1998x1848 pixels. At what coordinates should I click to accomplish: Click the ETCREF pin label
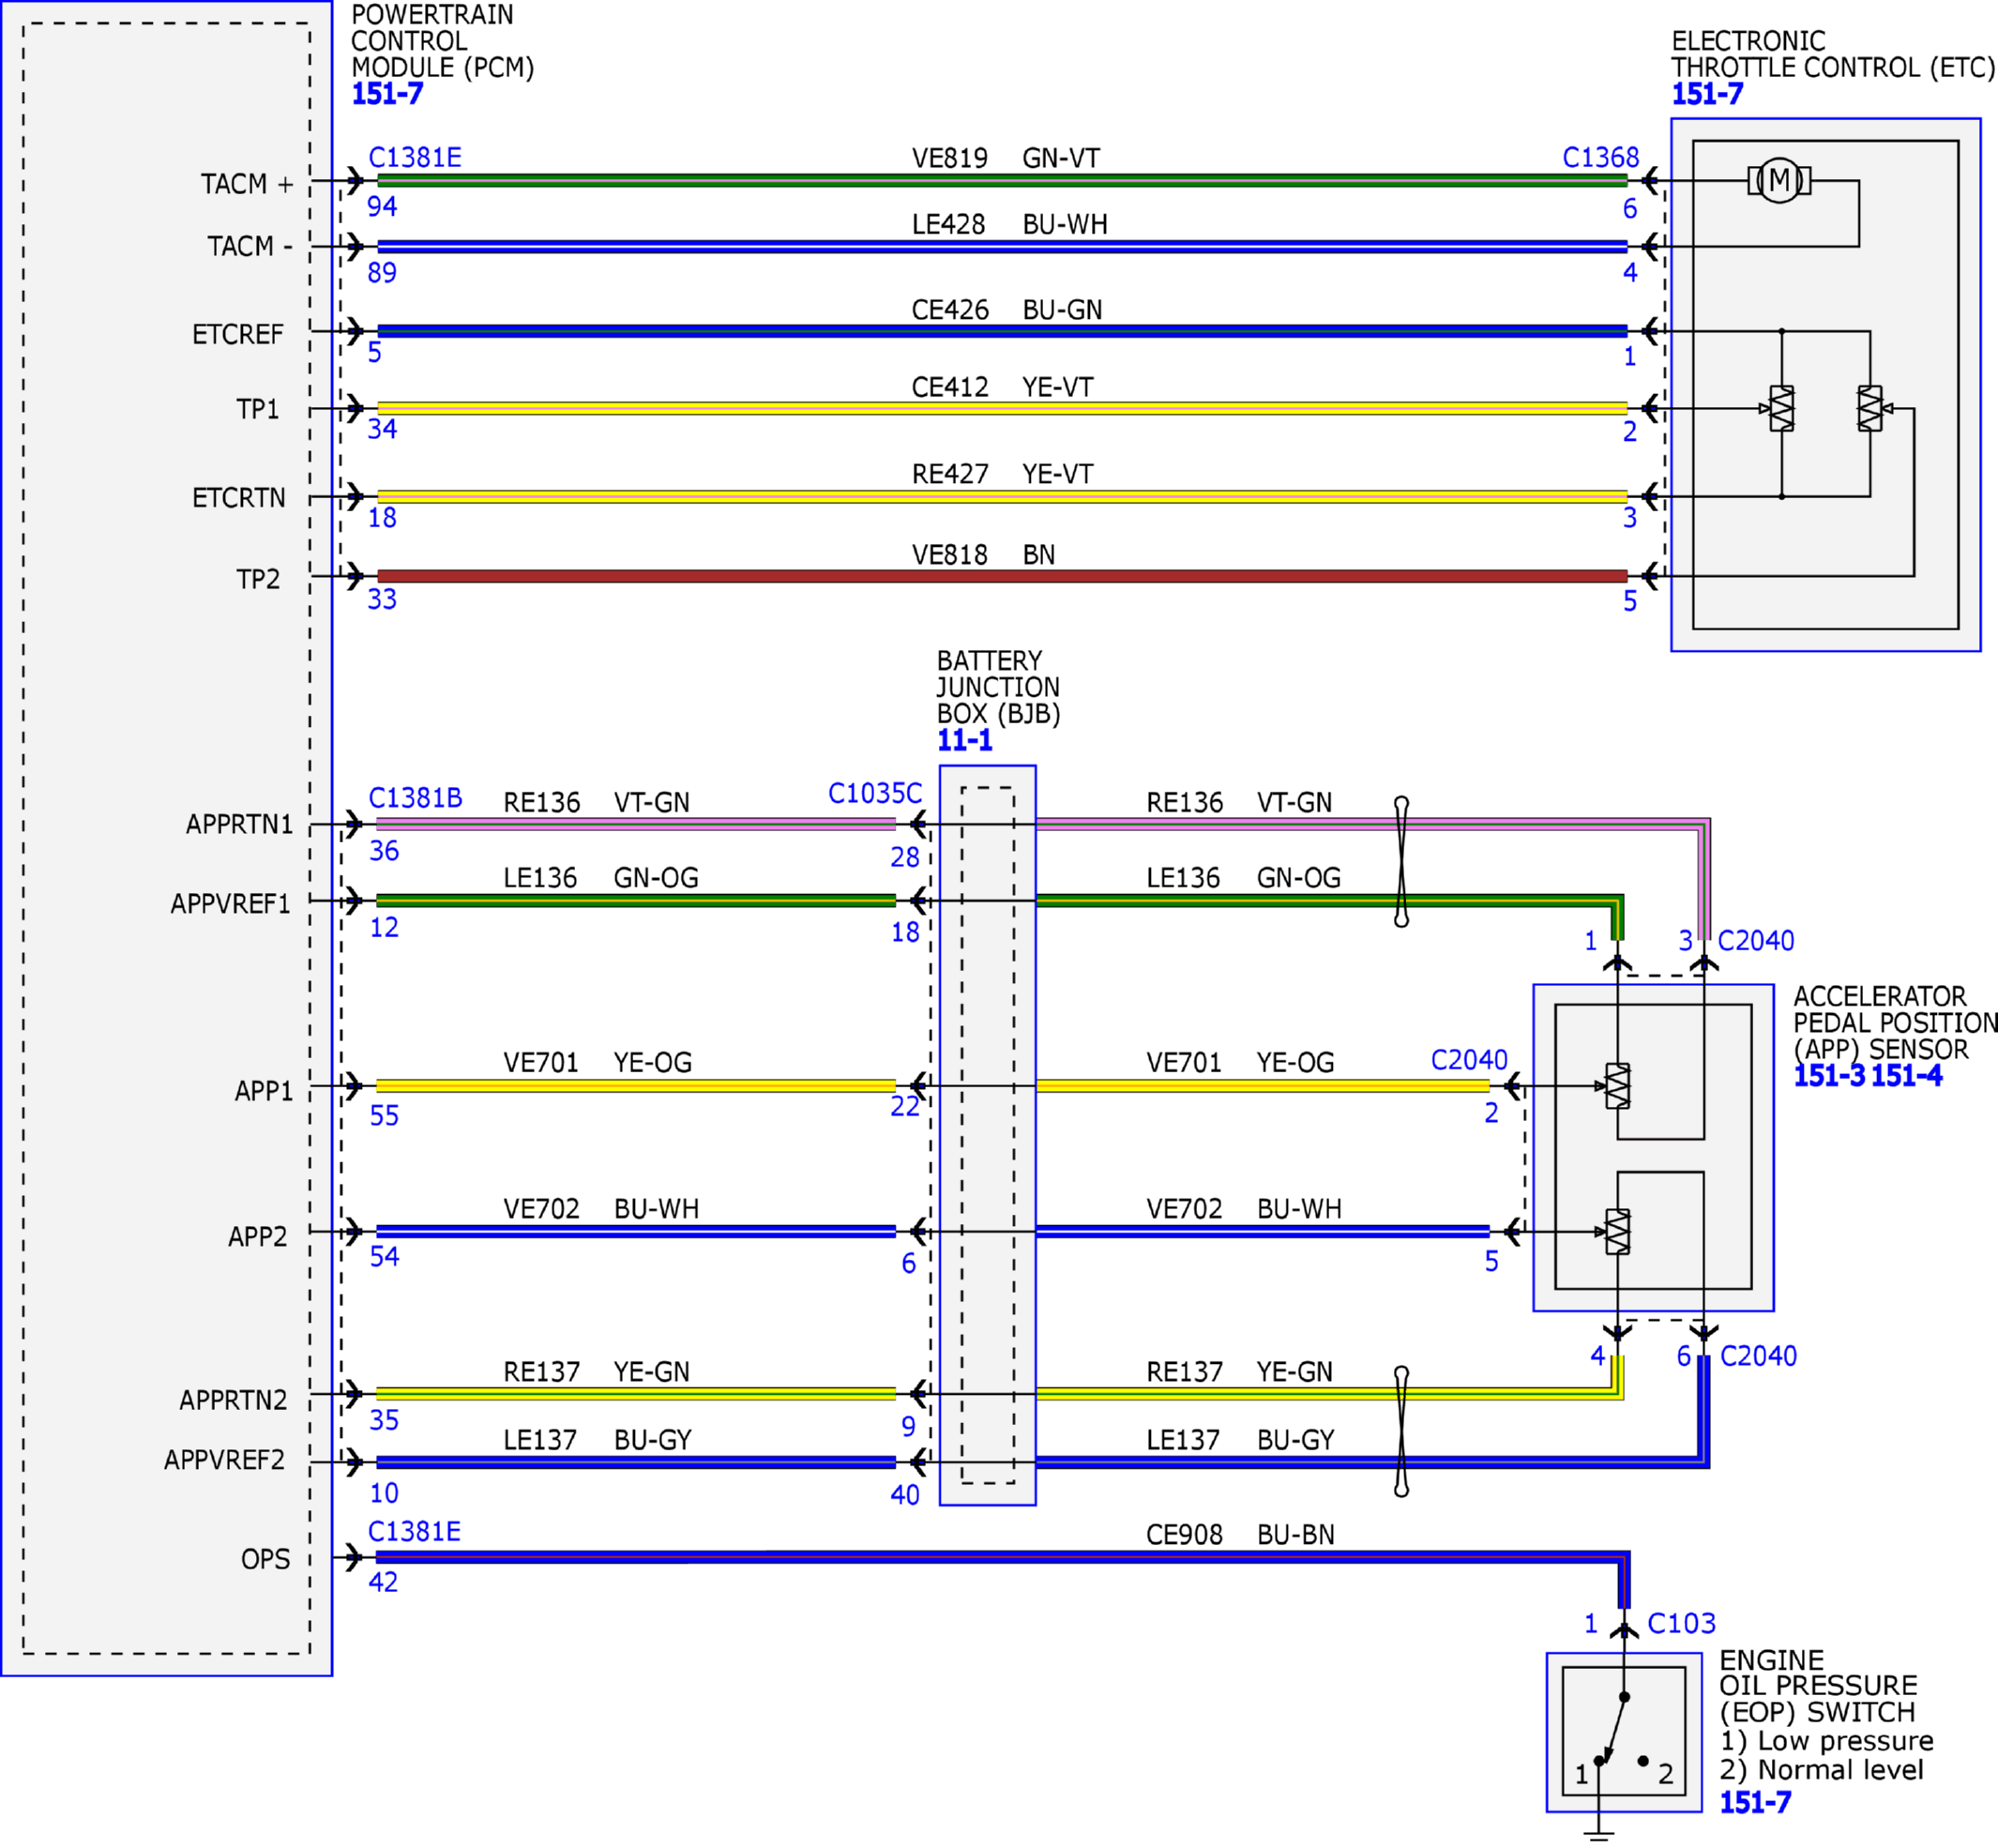pyautogui.click(x=238, y=334)
